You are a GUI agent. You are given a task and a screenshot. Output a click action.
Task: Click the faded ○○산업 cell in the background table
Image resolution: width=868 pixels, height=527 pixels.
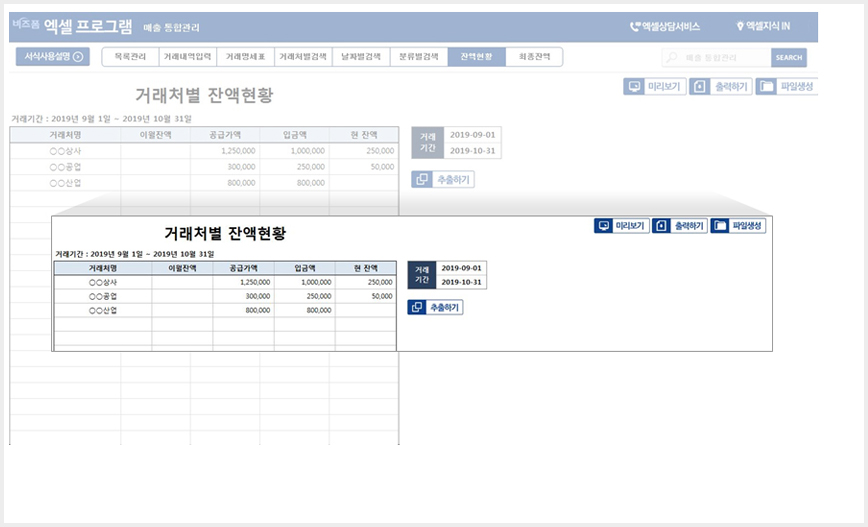65,183
